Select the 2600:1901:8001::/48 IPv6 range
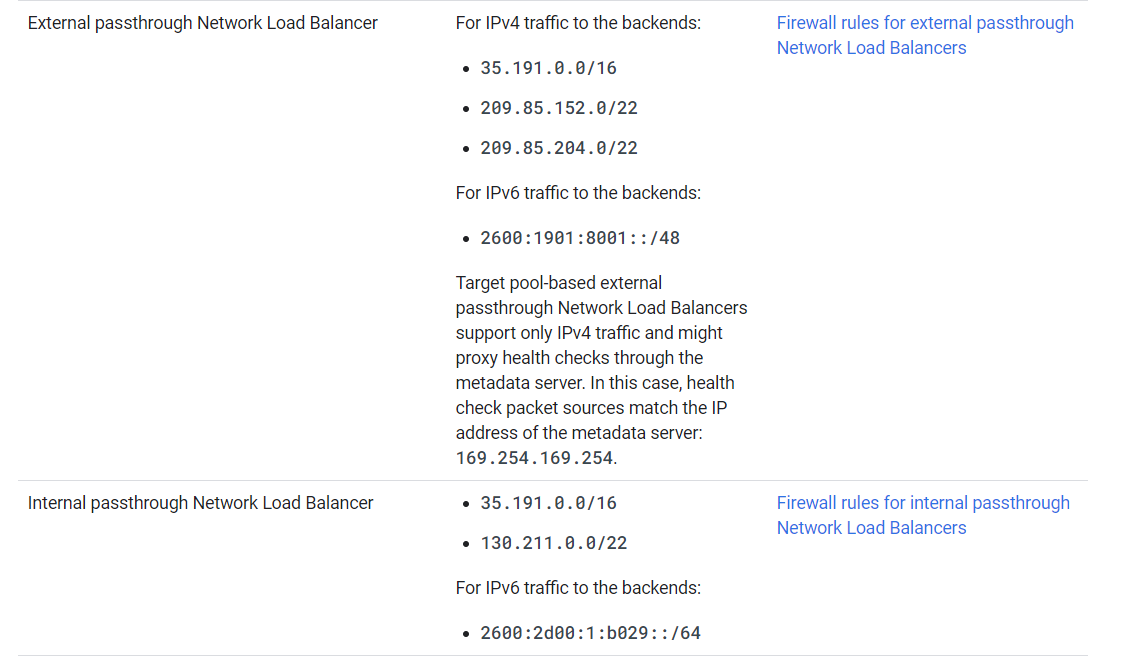Screen dimensions: 1123x658 580,238
